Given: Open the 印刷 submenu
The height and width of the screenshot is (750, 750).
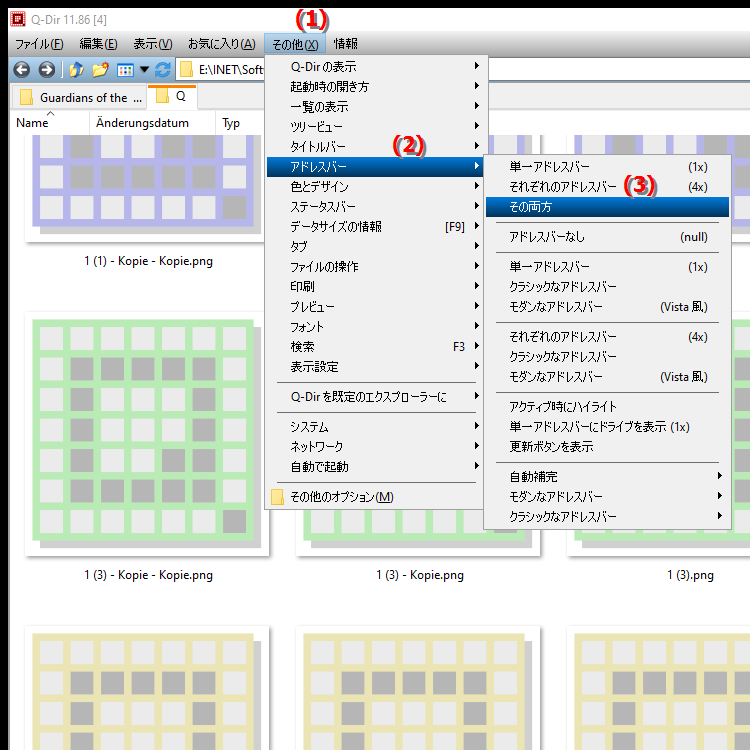Looking at the screenshot, I should click(x=375, y=287).
